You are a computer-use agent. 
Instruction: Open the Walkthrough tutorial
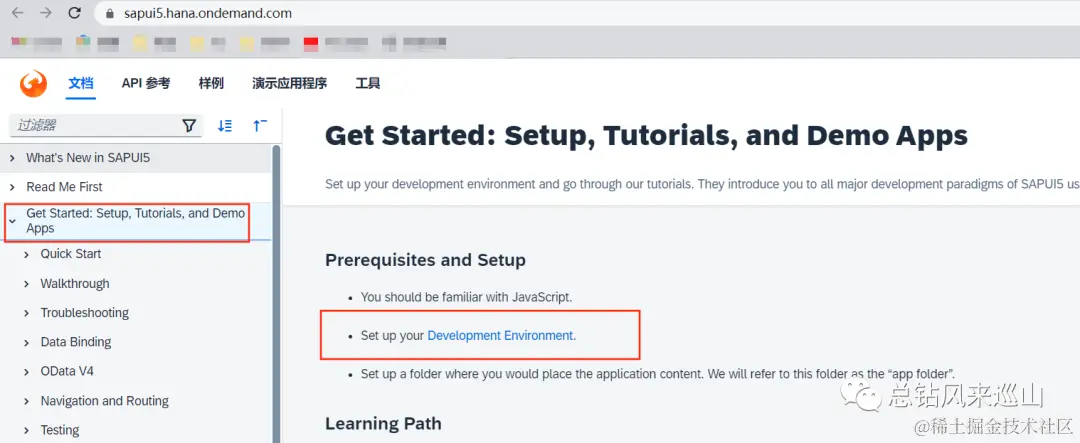point(74,283)
